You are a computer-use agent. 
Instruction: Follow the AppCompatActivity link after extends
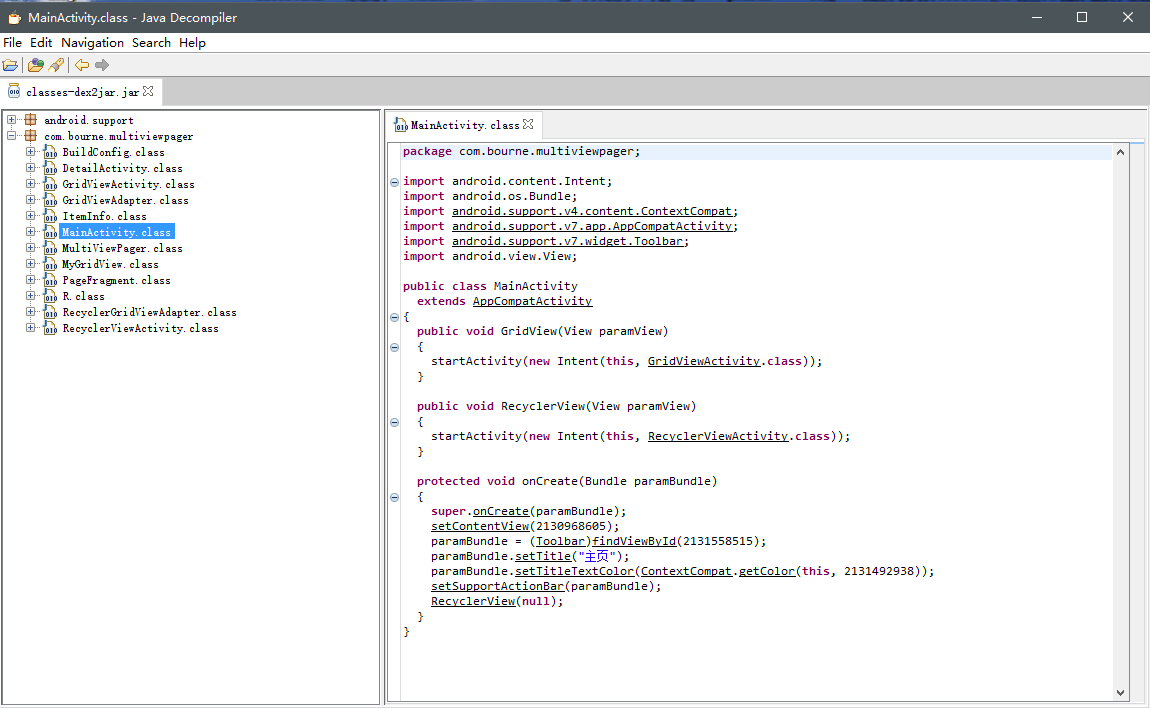[x=532, y=301]
